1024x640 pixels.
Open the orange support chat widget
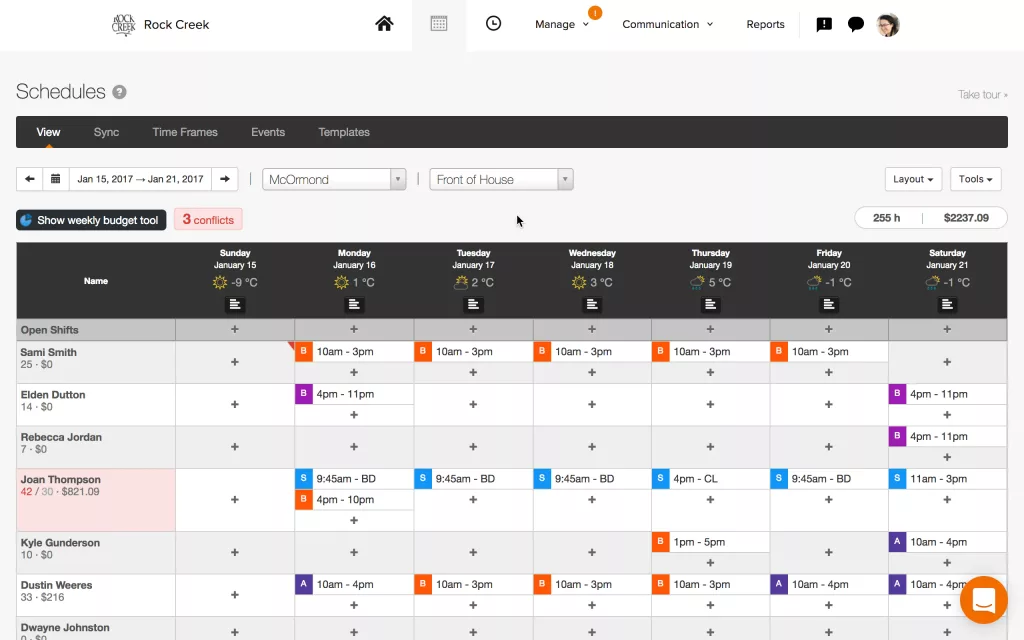pos(982,600)
